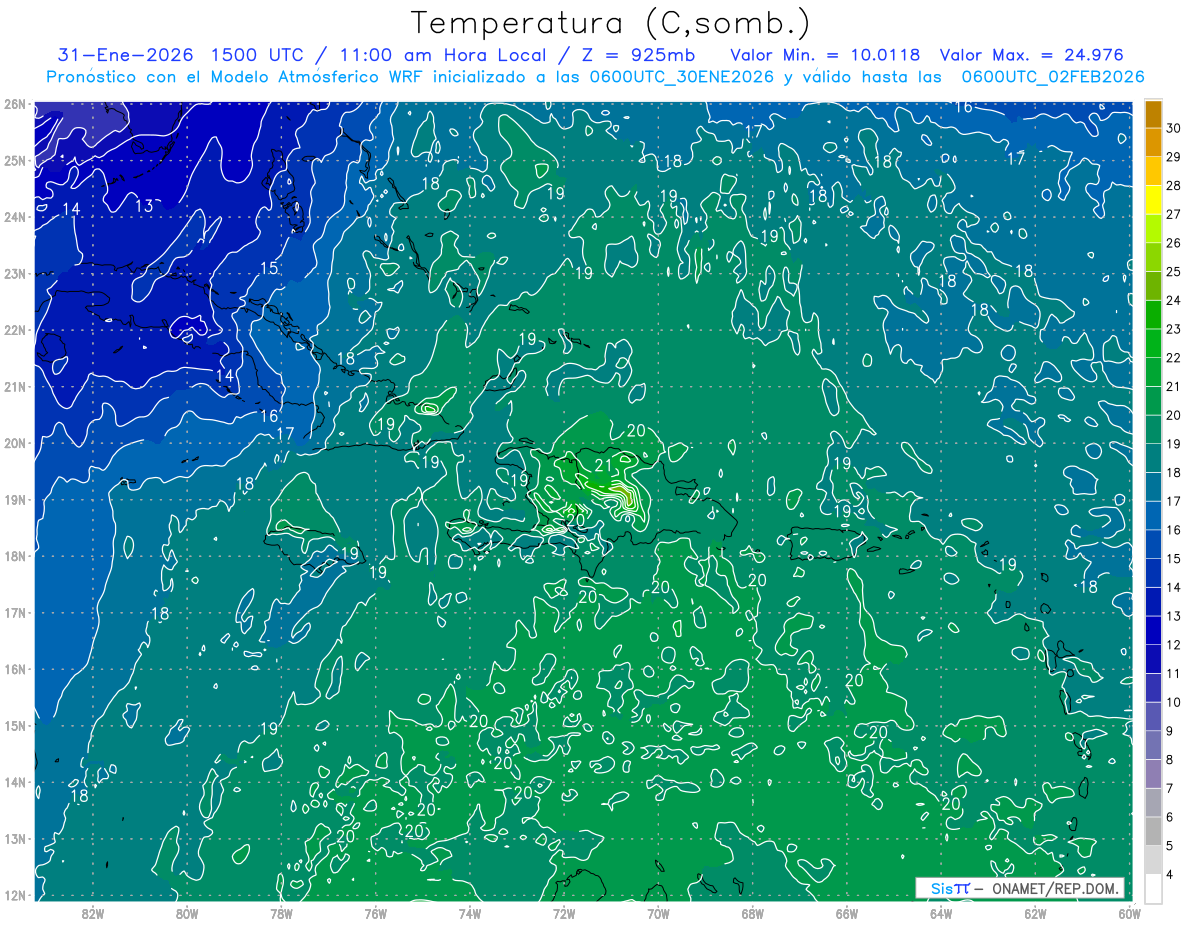Click the '74W' longitude axis label
Screen dimensions: 1200x927
(469, 913)
